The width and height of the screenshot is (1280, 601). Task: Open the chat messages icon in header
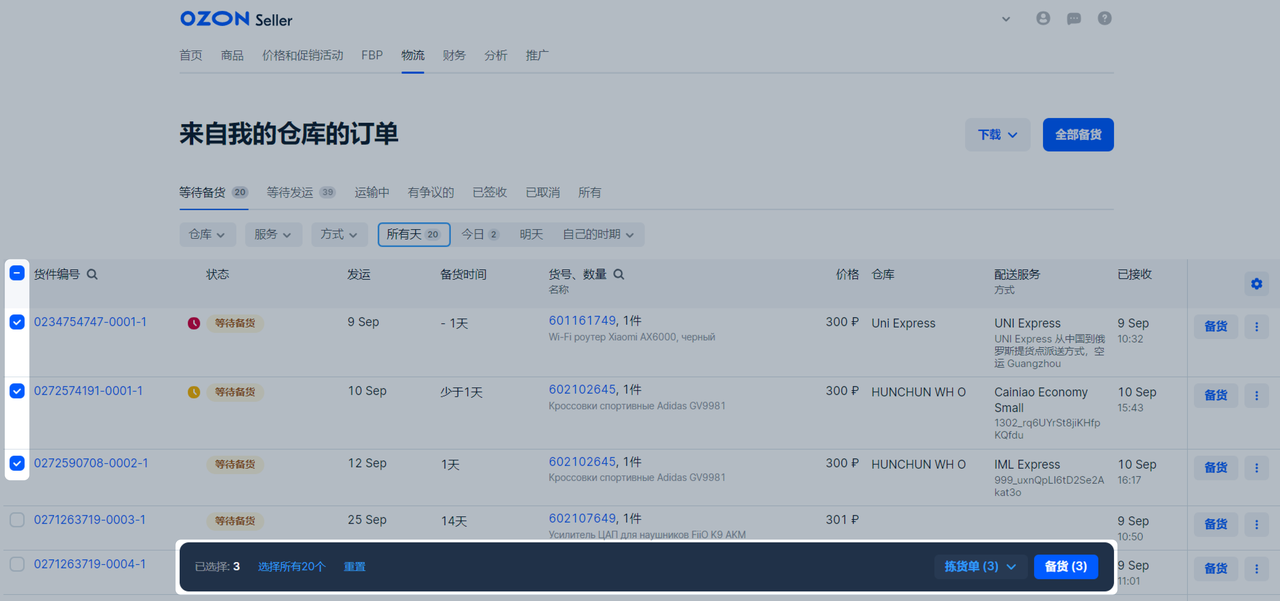(1073, 18)
